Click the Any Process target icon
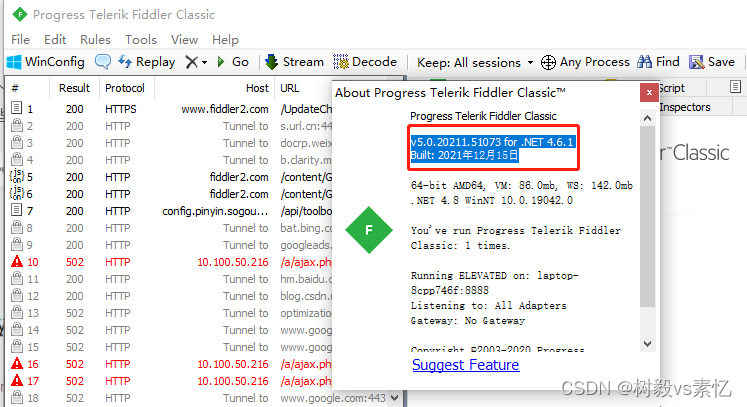747x407 pixels. click(548, 62)
